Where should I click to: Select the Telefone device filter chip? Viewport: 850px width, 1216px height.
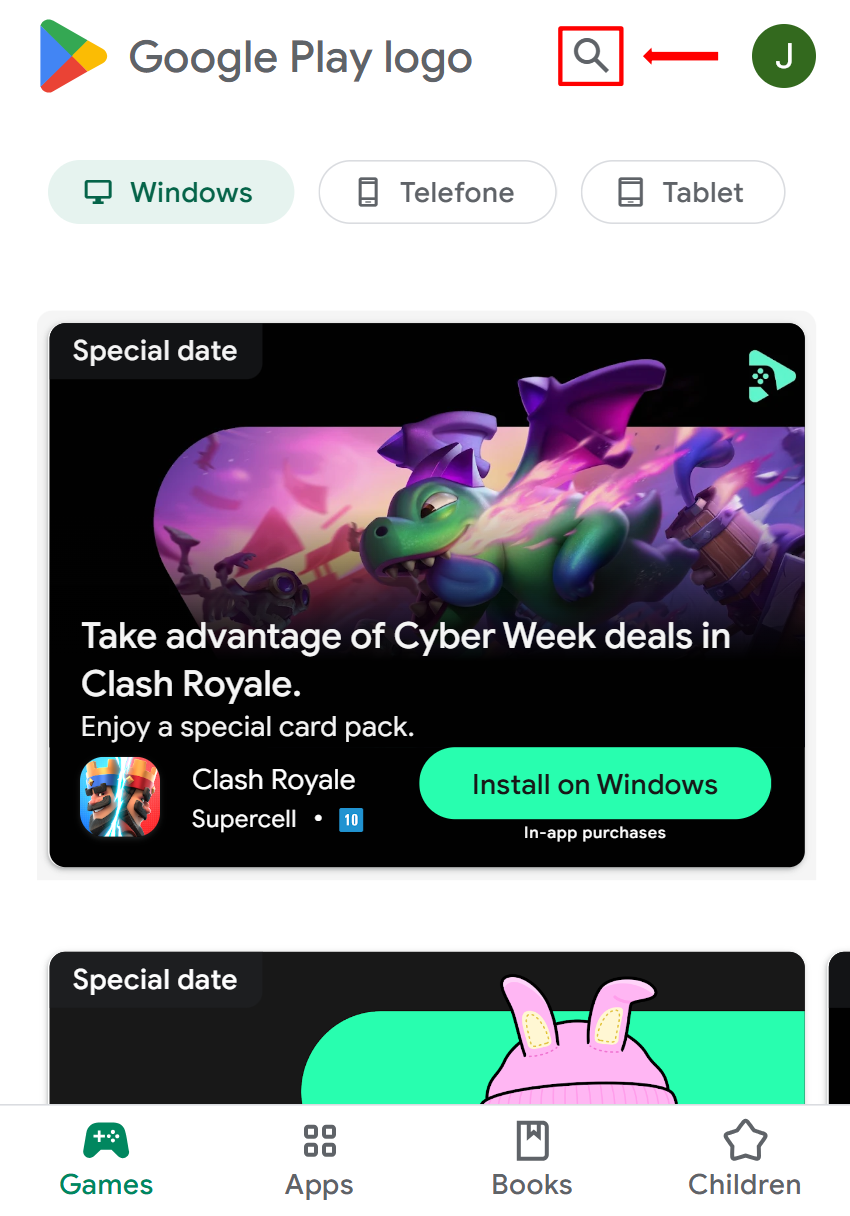(x=437, y=192)
